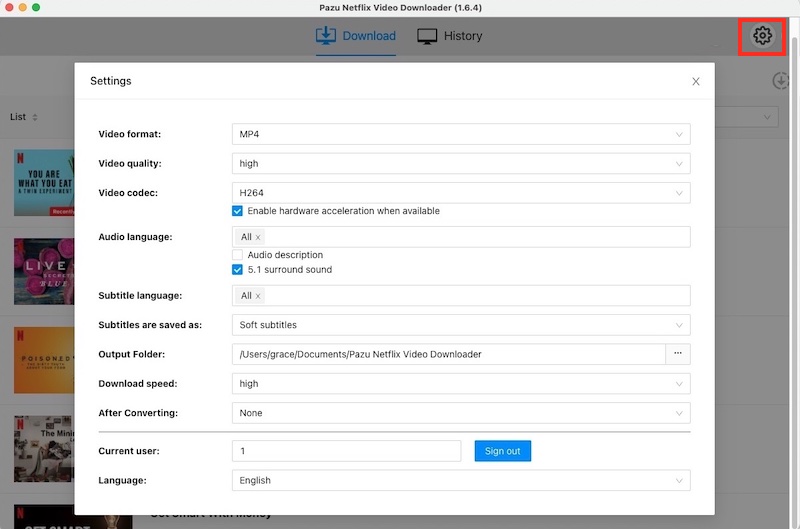Enable the Audio description checkbox
This screenshot has width=800, height=529.
(x=237, y=255)
